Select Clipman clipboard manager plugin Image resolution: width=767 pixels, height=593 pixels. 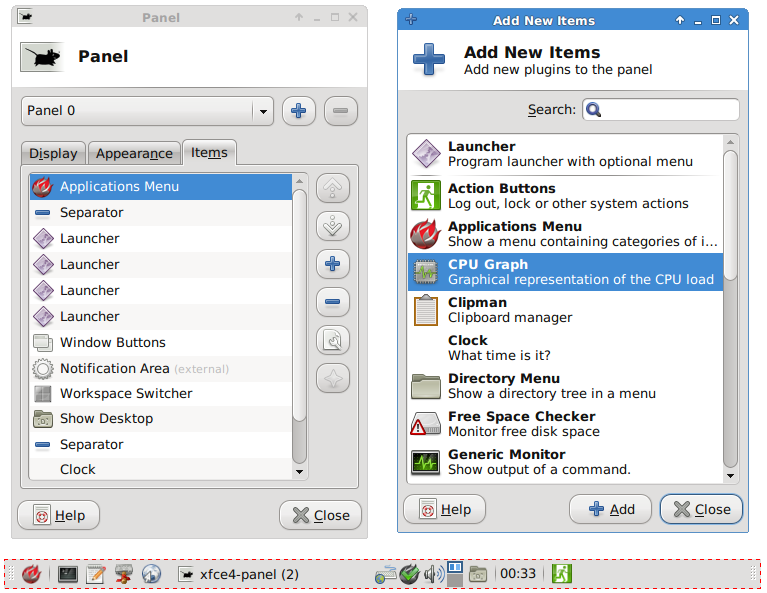[565, 310]
